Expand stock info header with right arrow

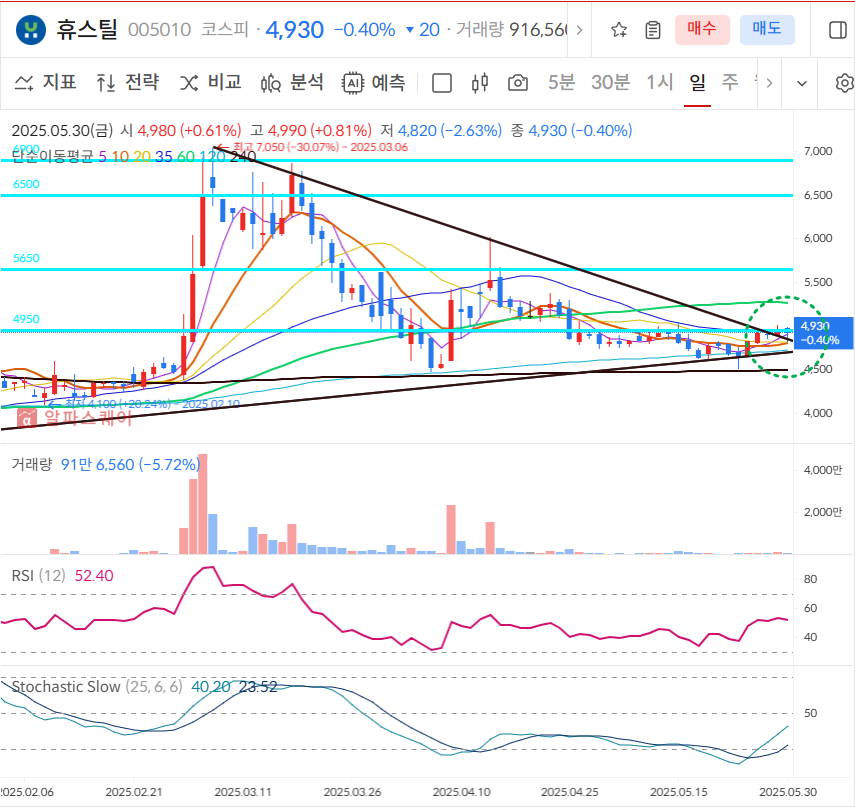pyautogui.click(x=580, y=30)
